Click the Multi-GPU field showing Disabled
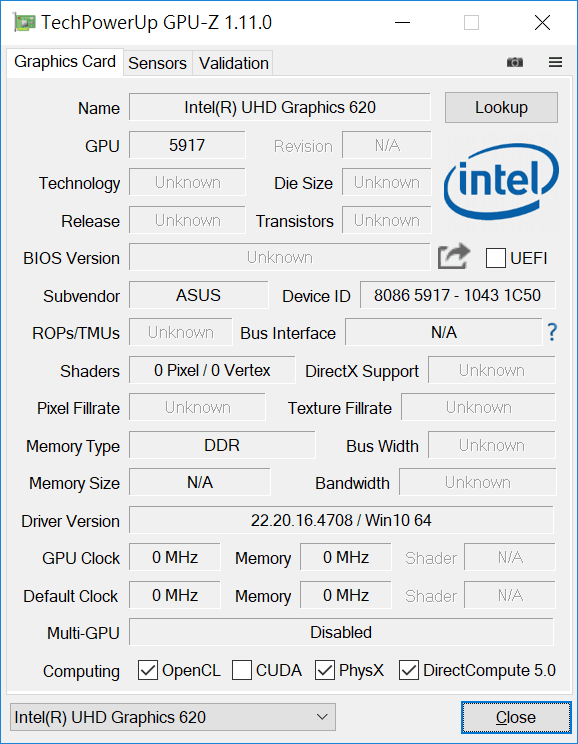Screen dimensions: 578x744 tap(341, 632)
